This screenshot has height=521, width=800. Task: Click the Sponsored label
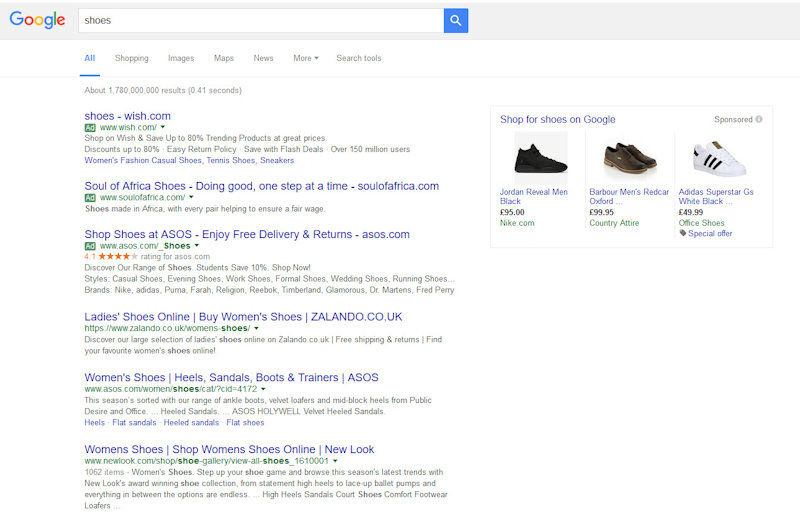pyautogui.click(x=733, y=119)
